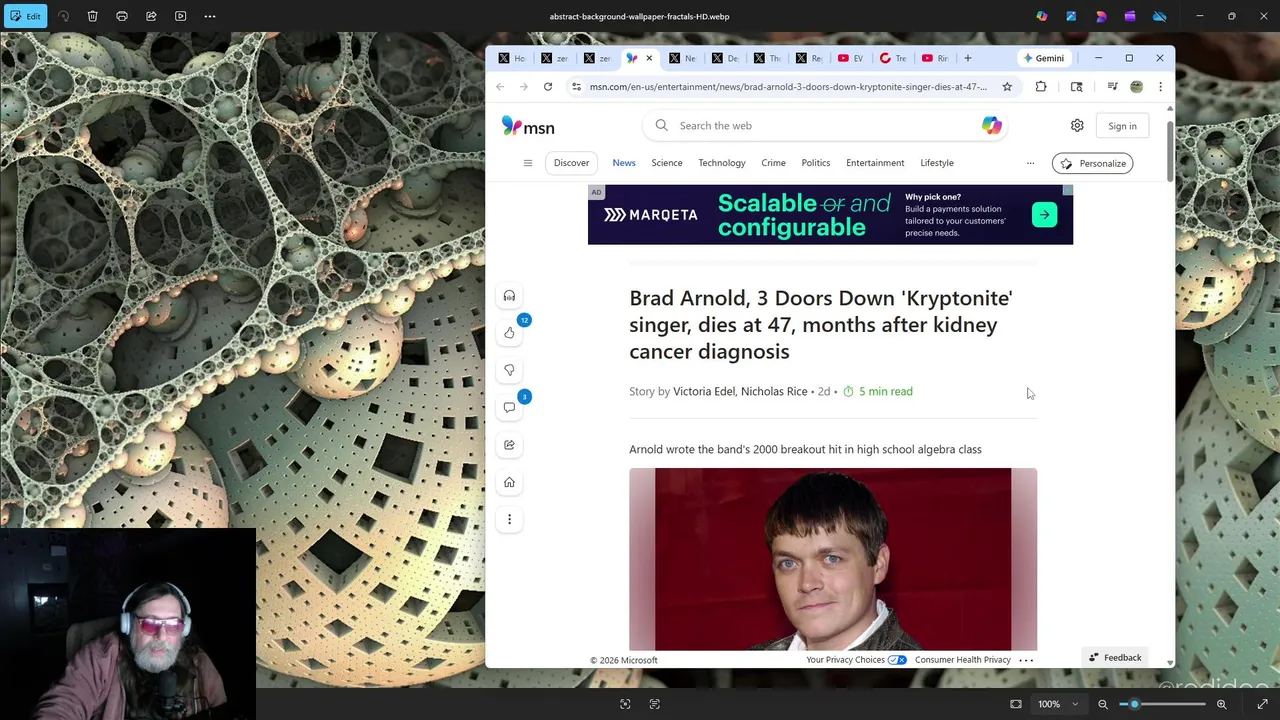The image size is (1280, 720).
Task: Click the home icon in article sidebar
Action: coord(509,483)
